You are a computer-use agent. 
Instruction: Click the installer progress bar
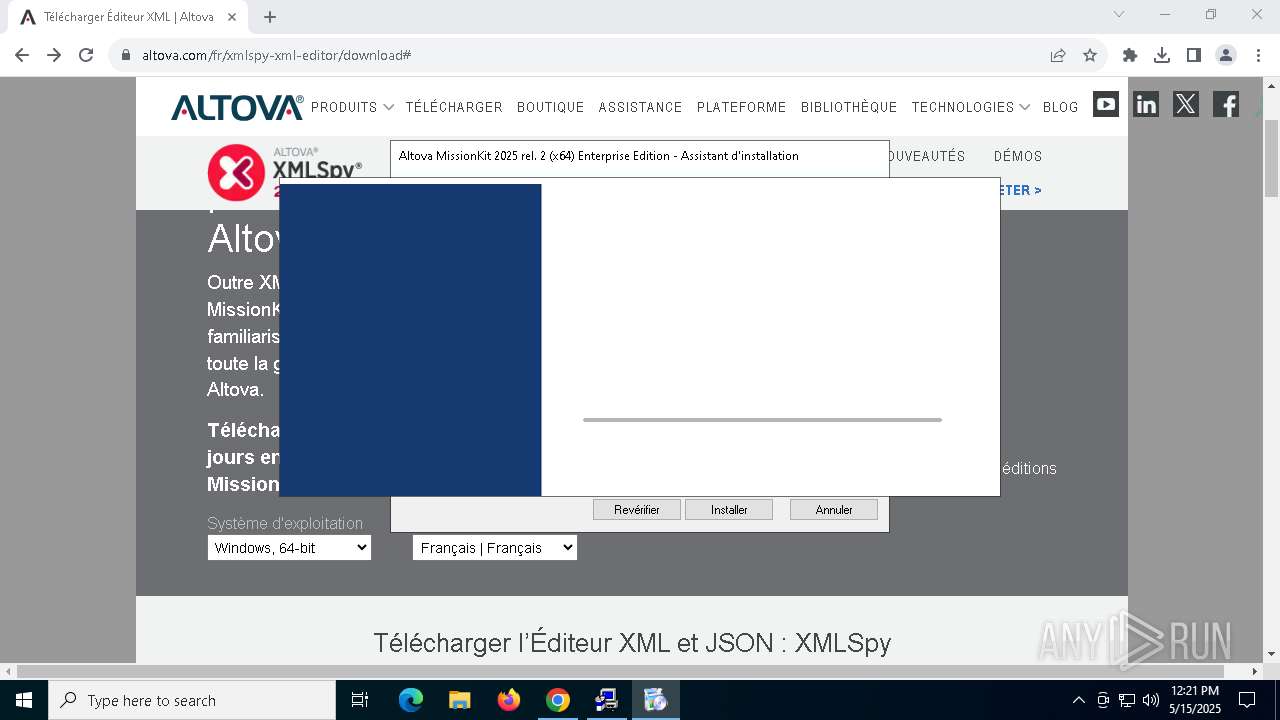pos(762,420)
